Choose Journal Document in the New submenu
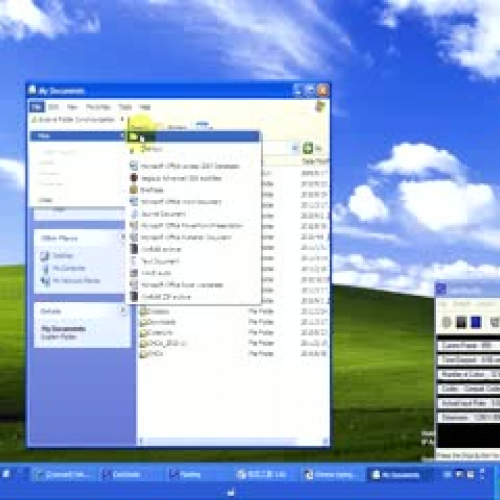Image resolution: width=500 pixels, height=500 pixels. click(x=193, y=214)
